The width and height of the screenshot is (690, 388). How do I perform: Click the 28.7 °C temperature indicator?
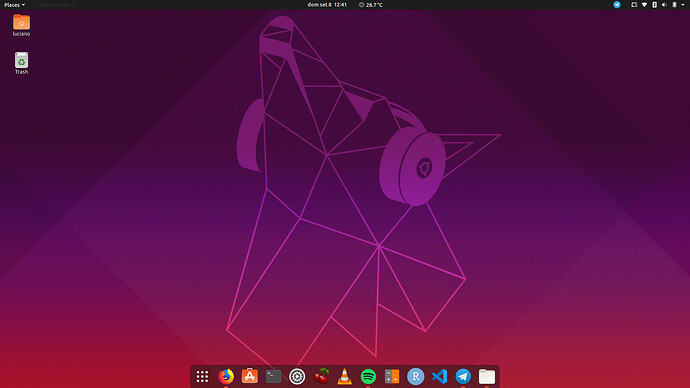click(x=371, y=5)
